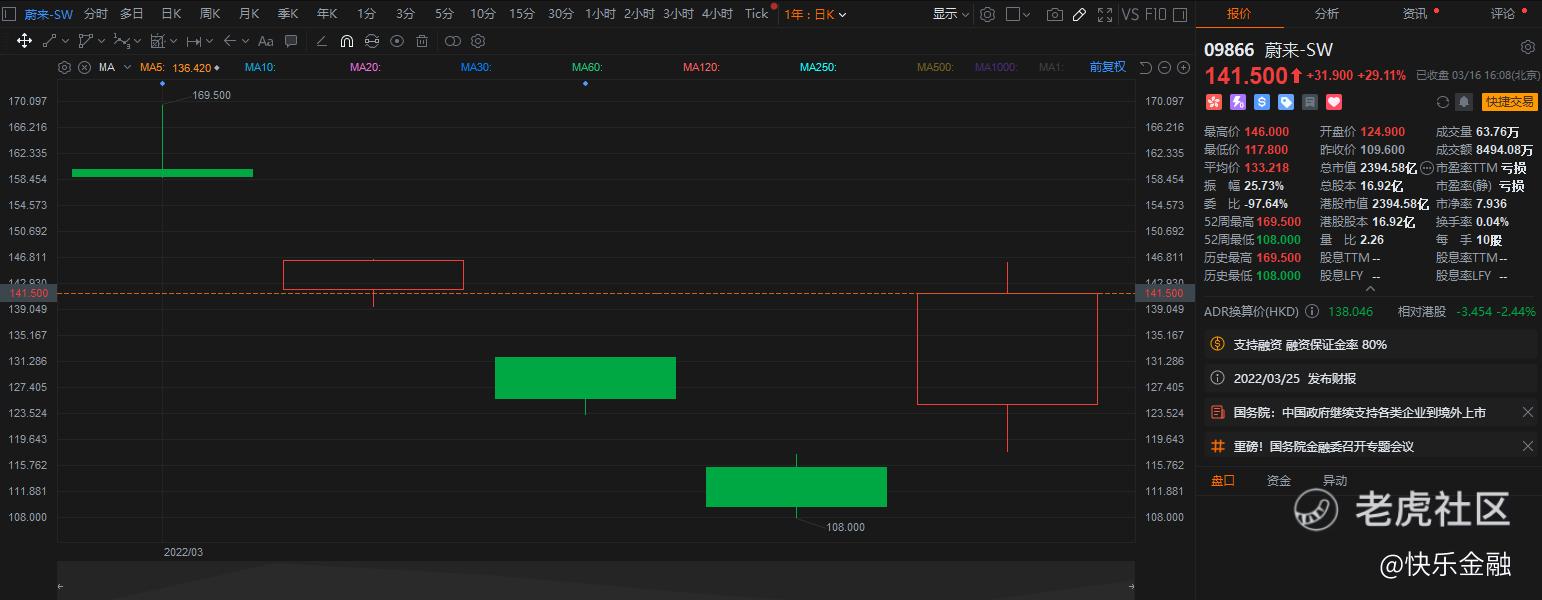Viewport: 1542px width, 600px height.
Task: Collapse the quote details chevron
Action: 1369,289
